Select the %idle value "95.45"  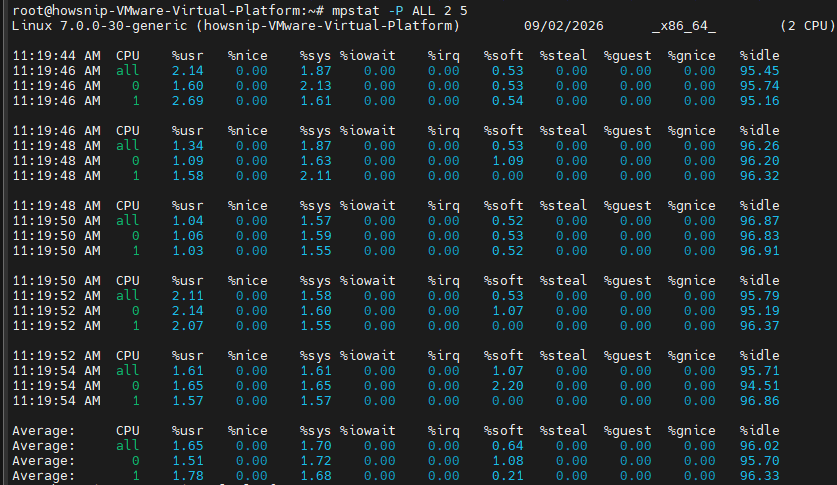click(x=760, y=70)
